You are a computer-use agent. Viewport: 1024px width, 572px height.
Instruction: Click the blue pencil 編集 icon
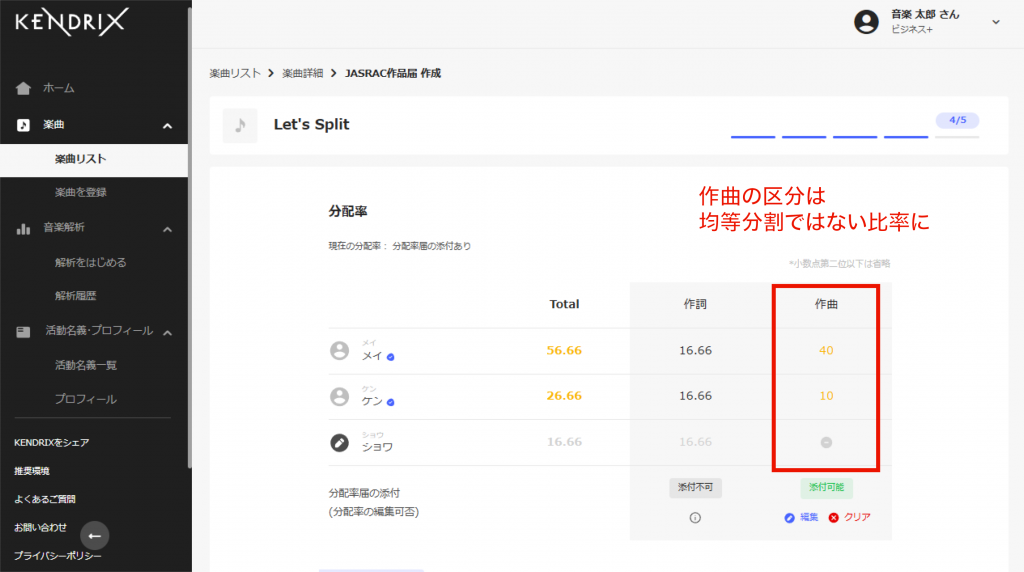click(789, 518)
